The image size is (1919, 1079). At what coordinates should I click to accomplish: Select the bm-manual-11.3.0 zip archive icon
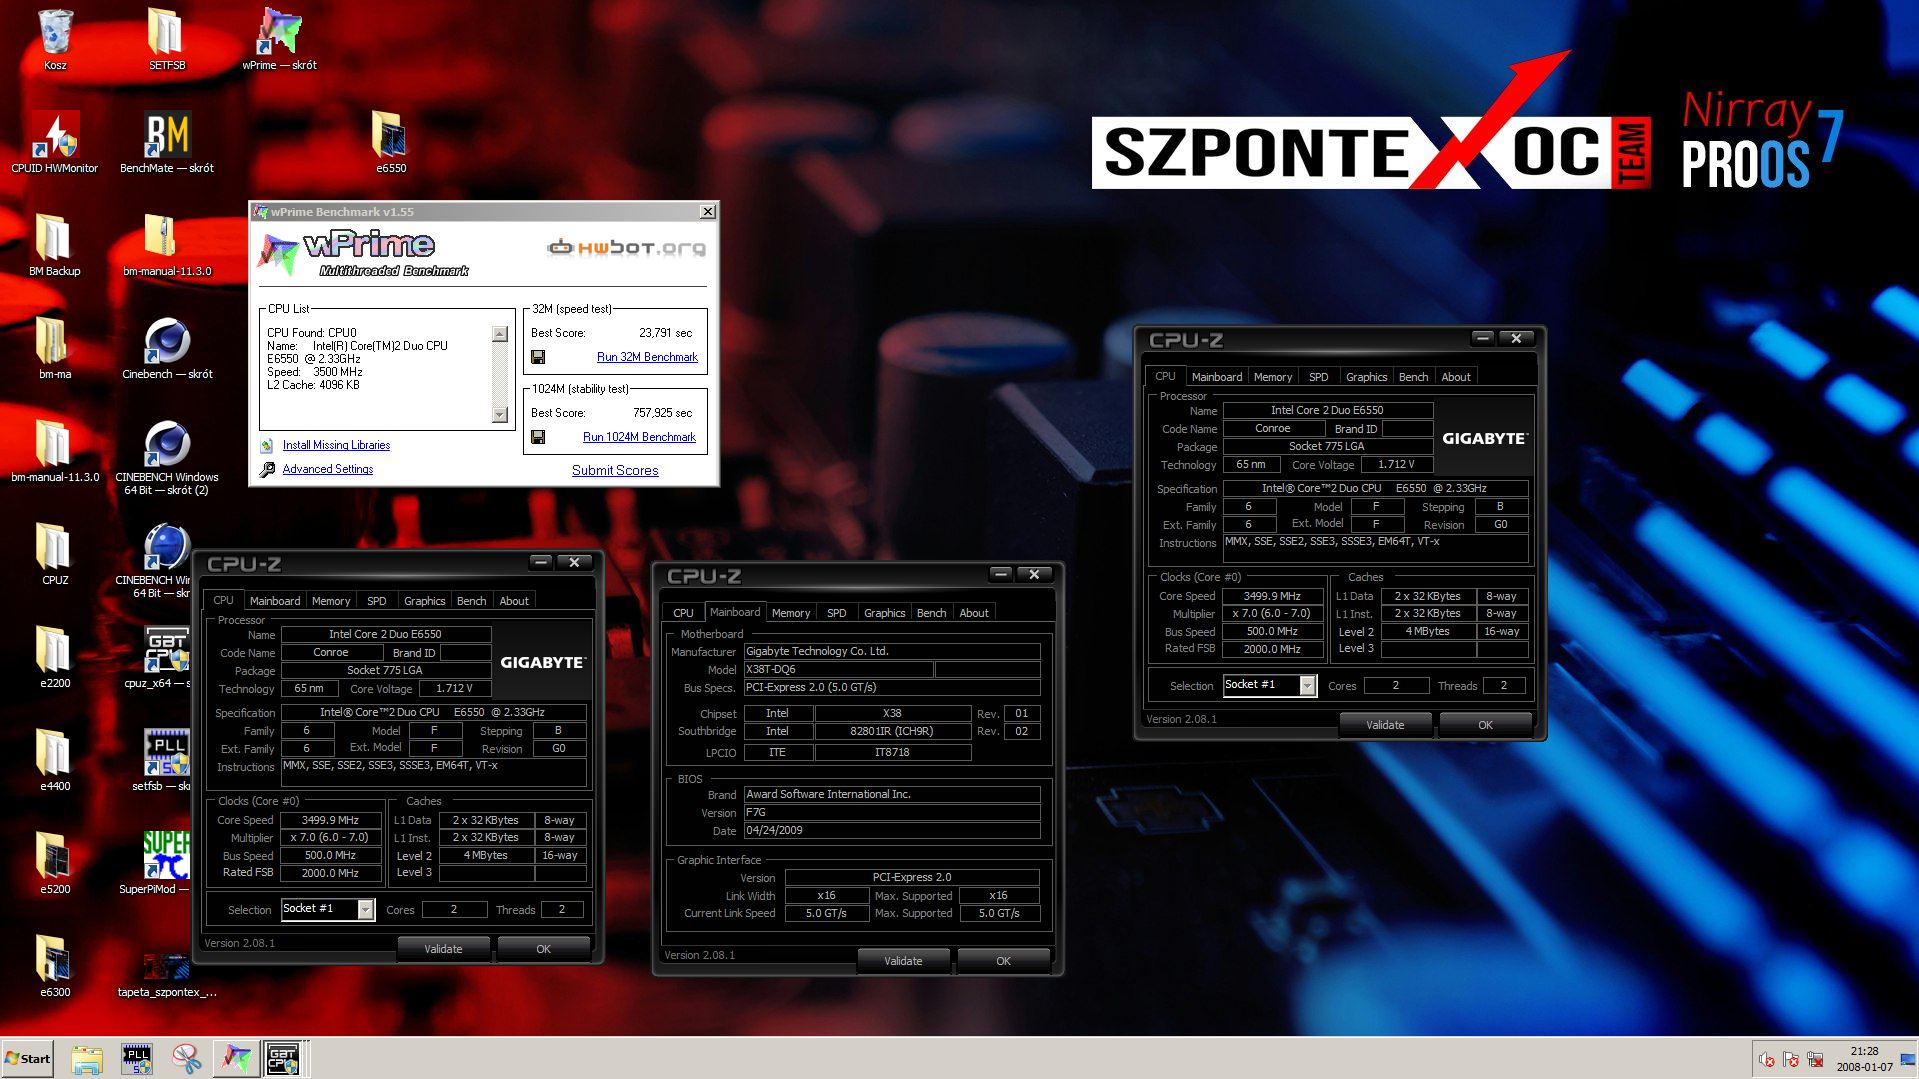coord(167,246)
